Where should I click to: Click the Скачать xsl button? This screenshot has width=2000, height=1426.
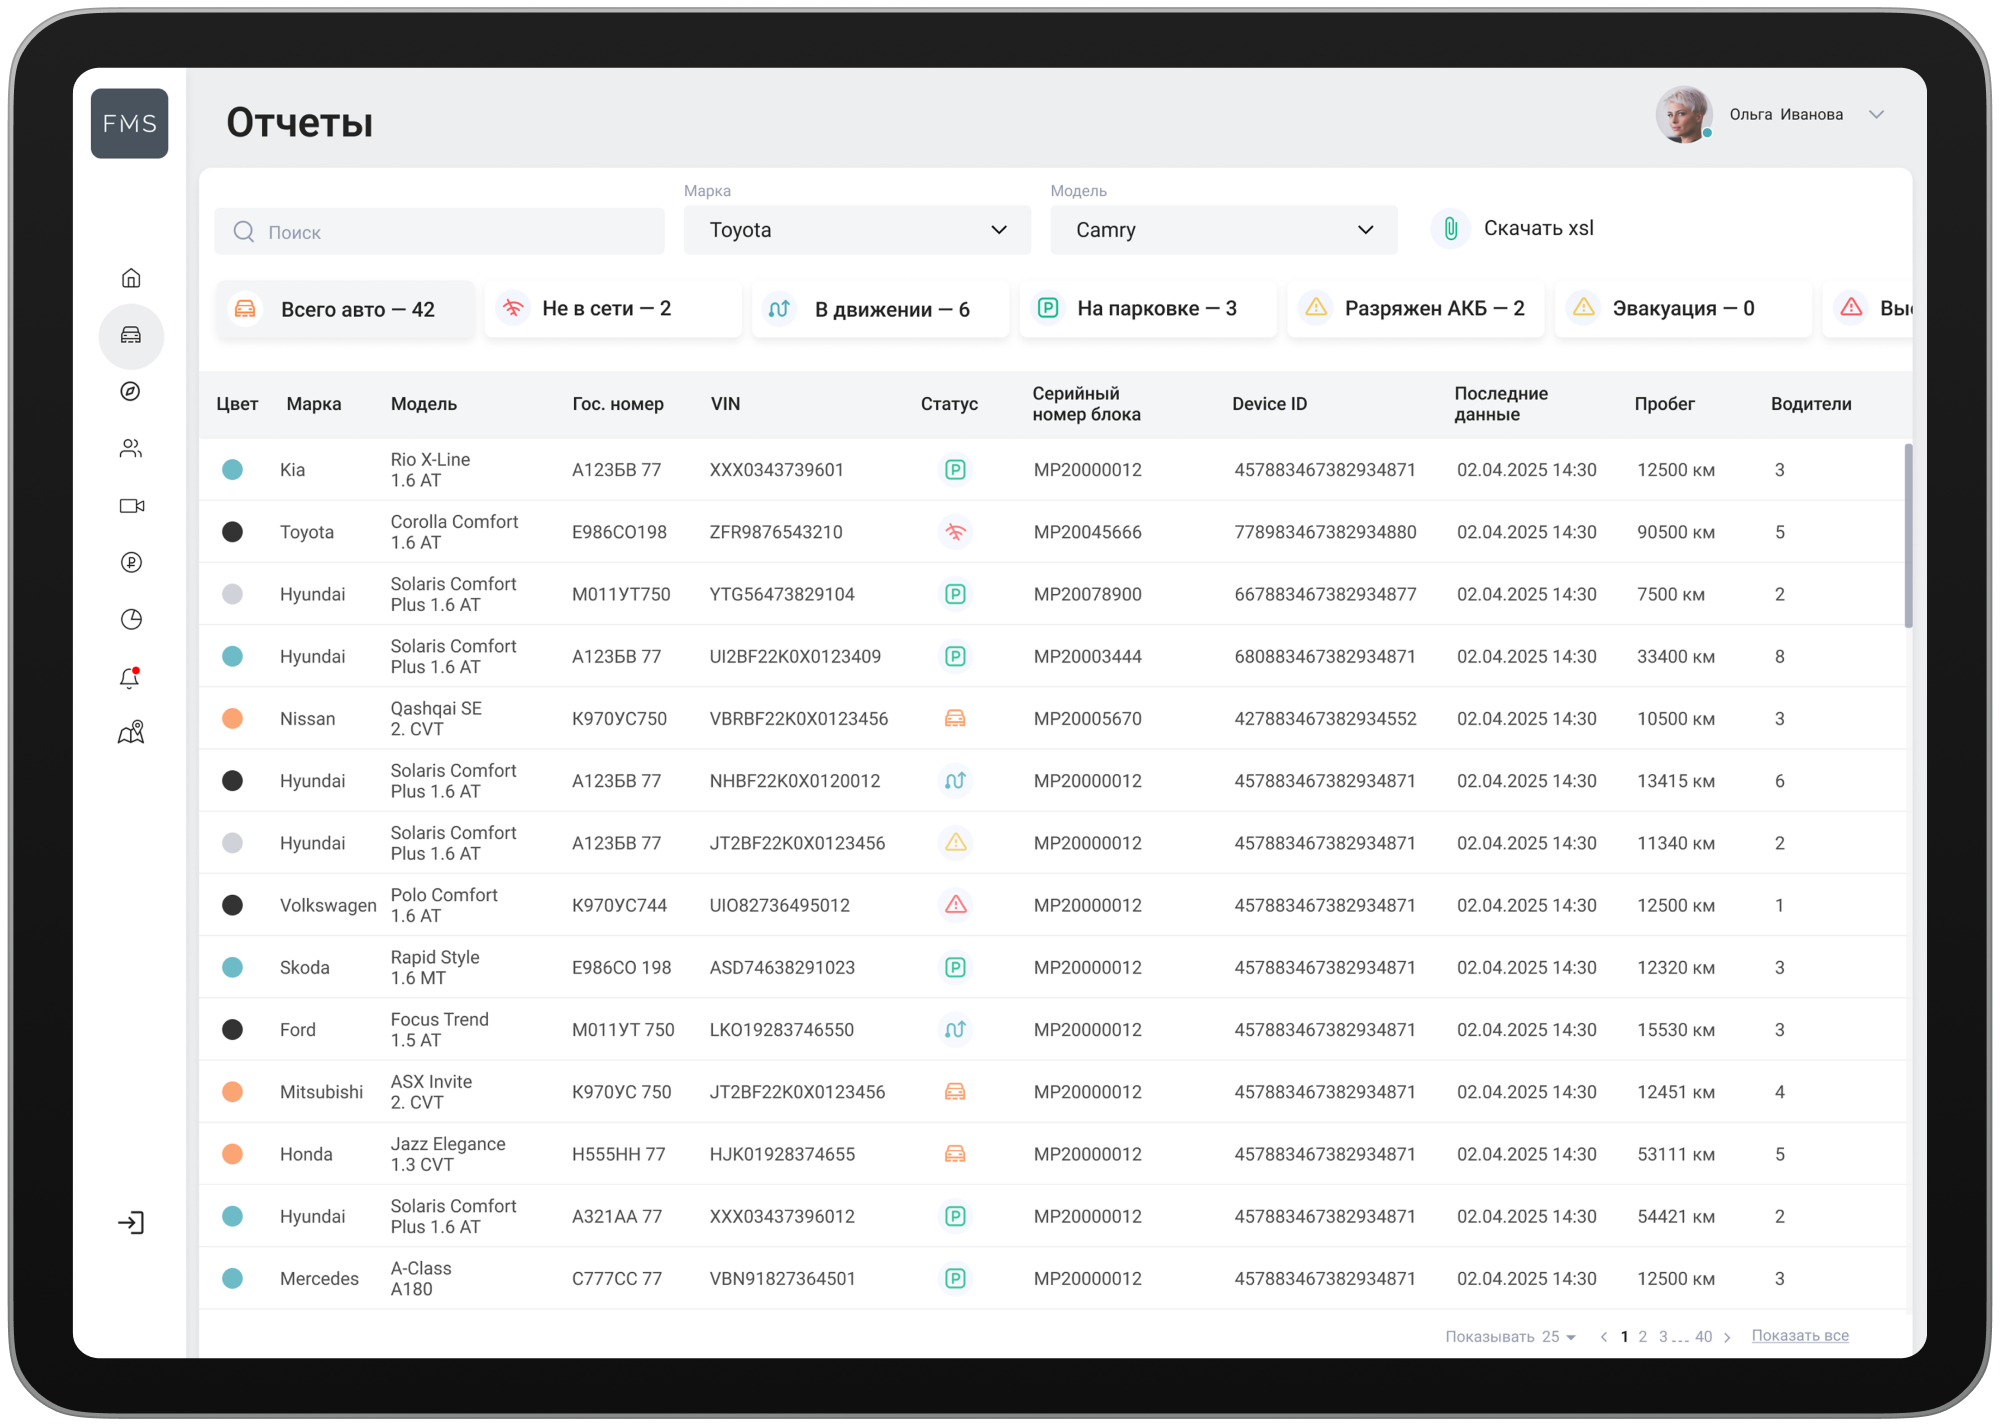[x=1514, y=229]
